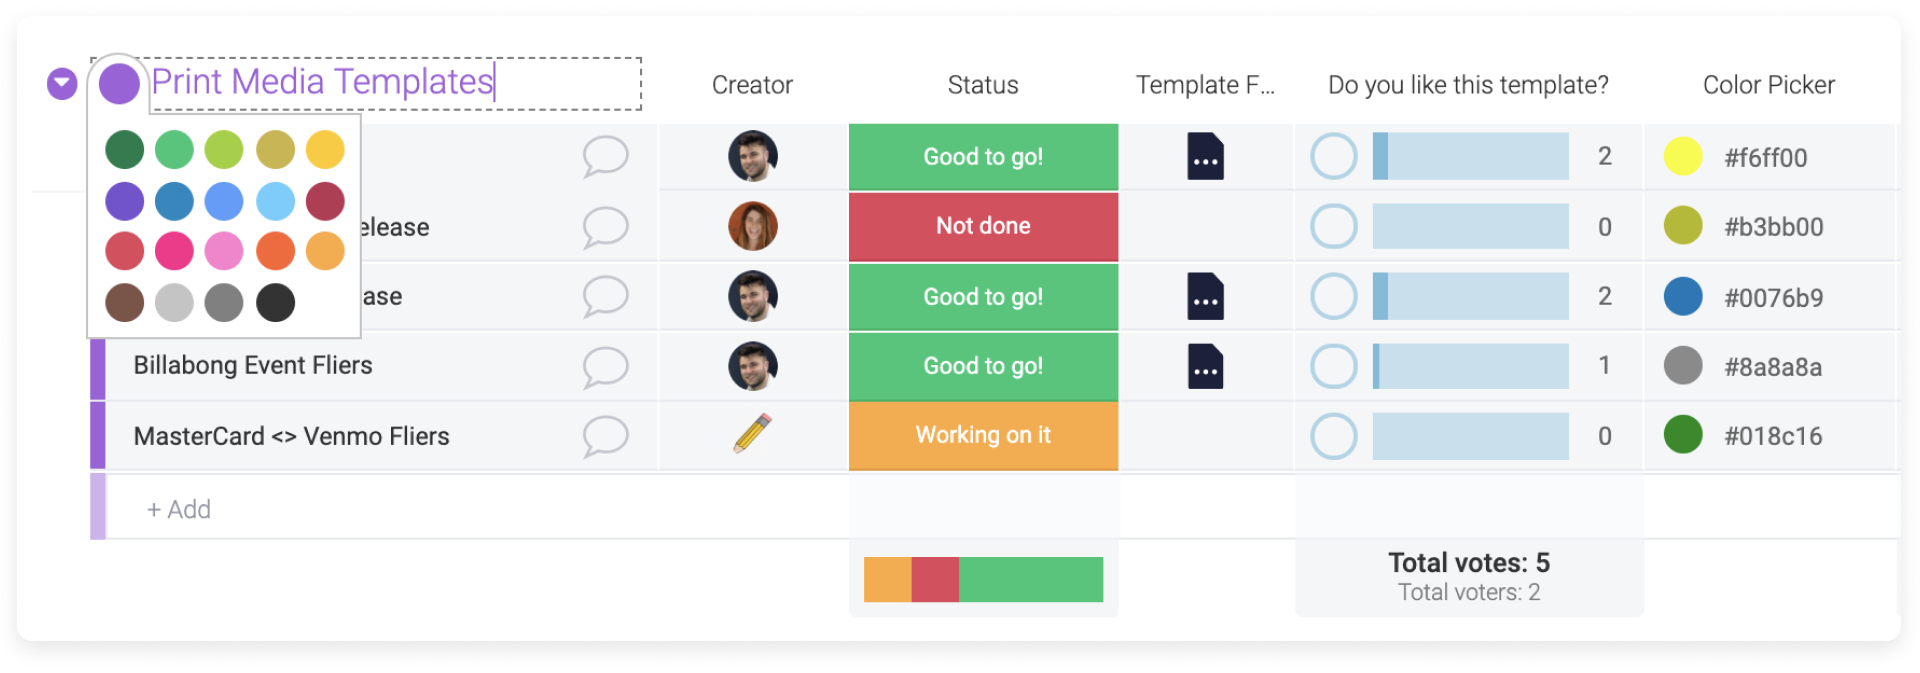Click the Color Picker column header
The image size is (1920, 673).
[1768, 85]
